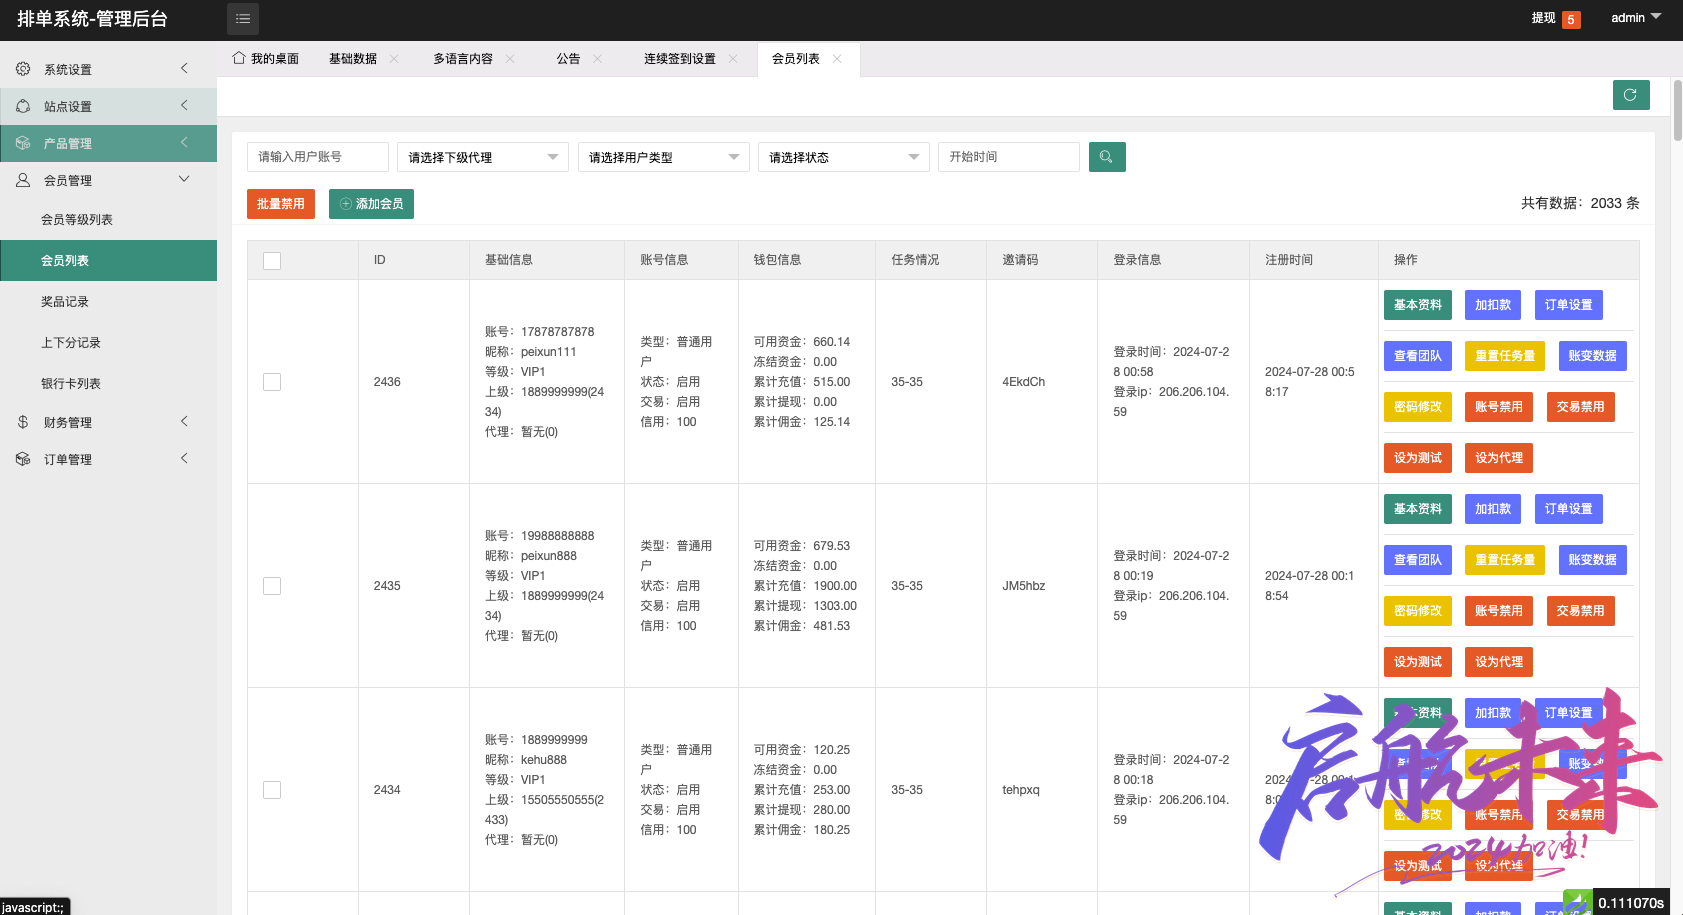Click the 添加会员 button
This screenshot has width=1683, height=915.
point(371,204)
